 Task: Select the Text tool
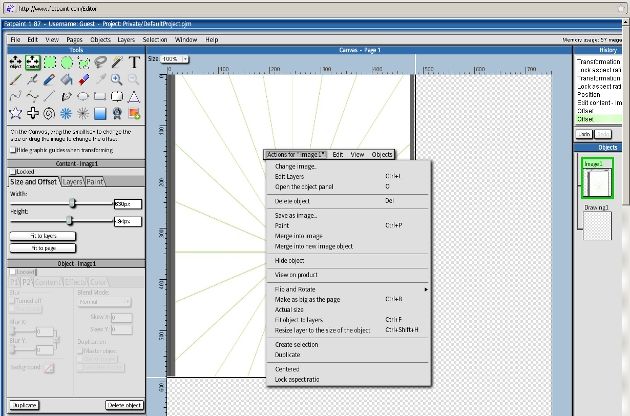(x=134, y=62)
